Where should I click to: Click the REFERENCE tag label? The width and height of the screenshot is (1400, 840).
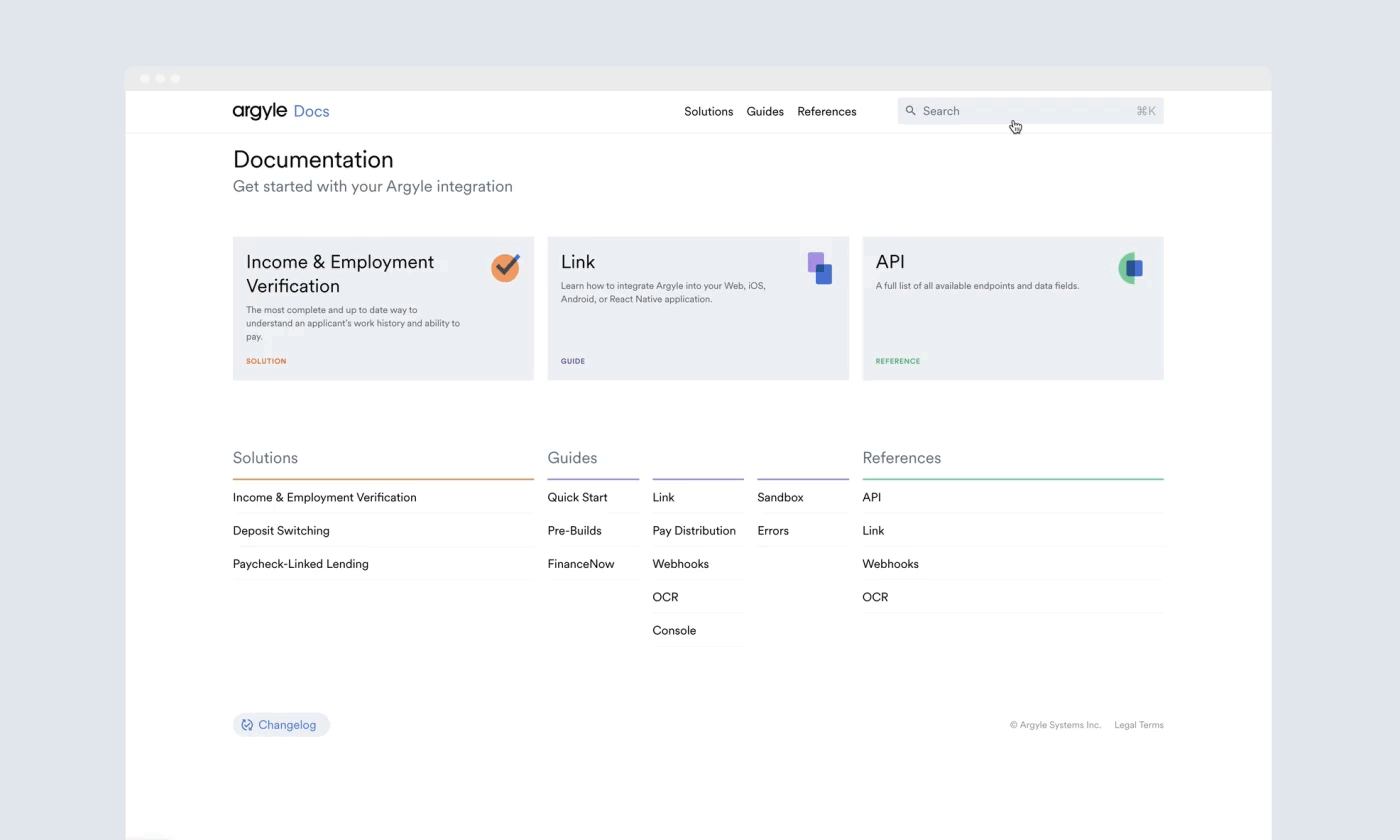tap(898, 361)
